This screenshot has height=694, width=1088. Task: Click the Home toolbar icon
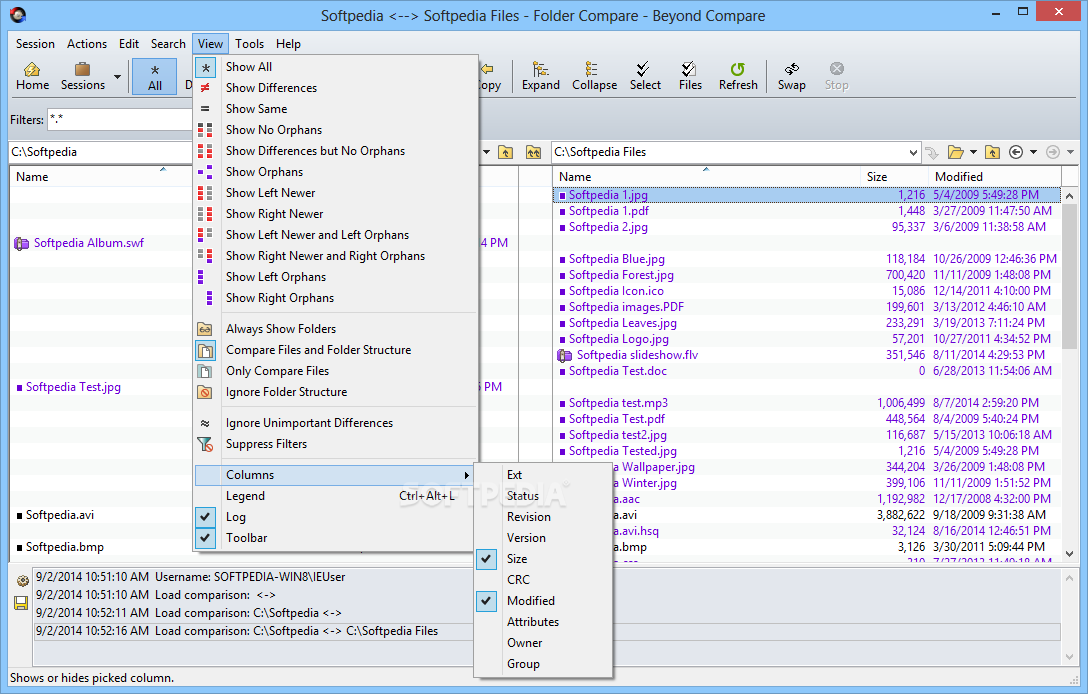click(x=32, y=76)
